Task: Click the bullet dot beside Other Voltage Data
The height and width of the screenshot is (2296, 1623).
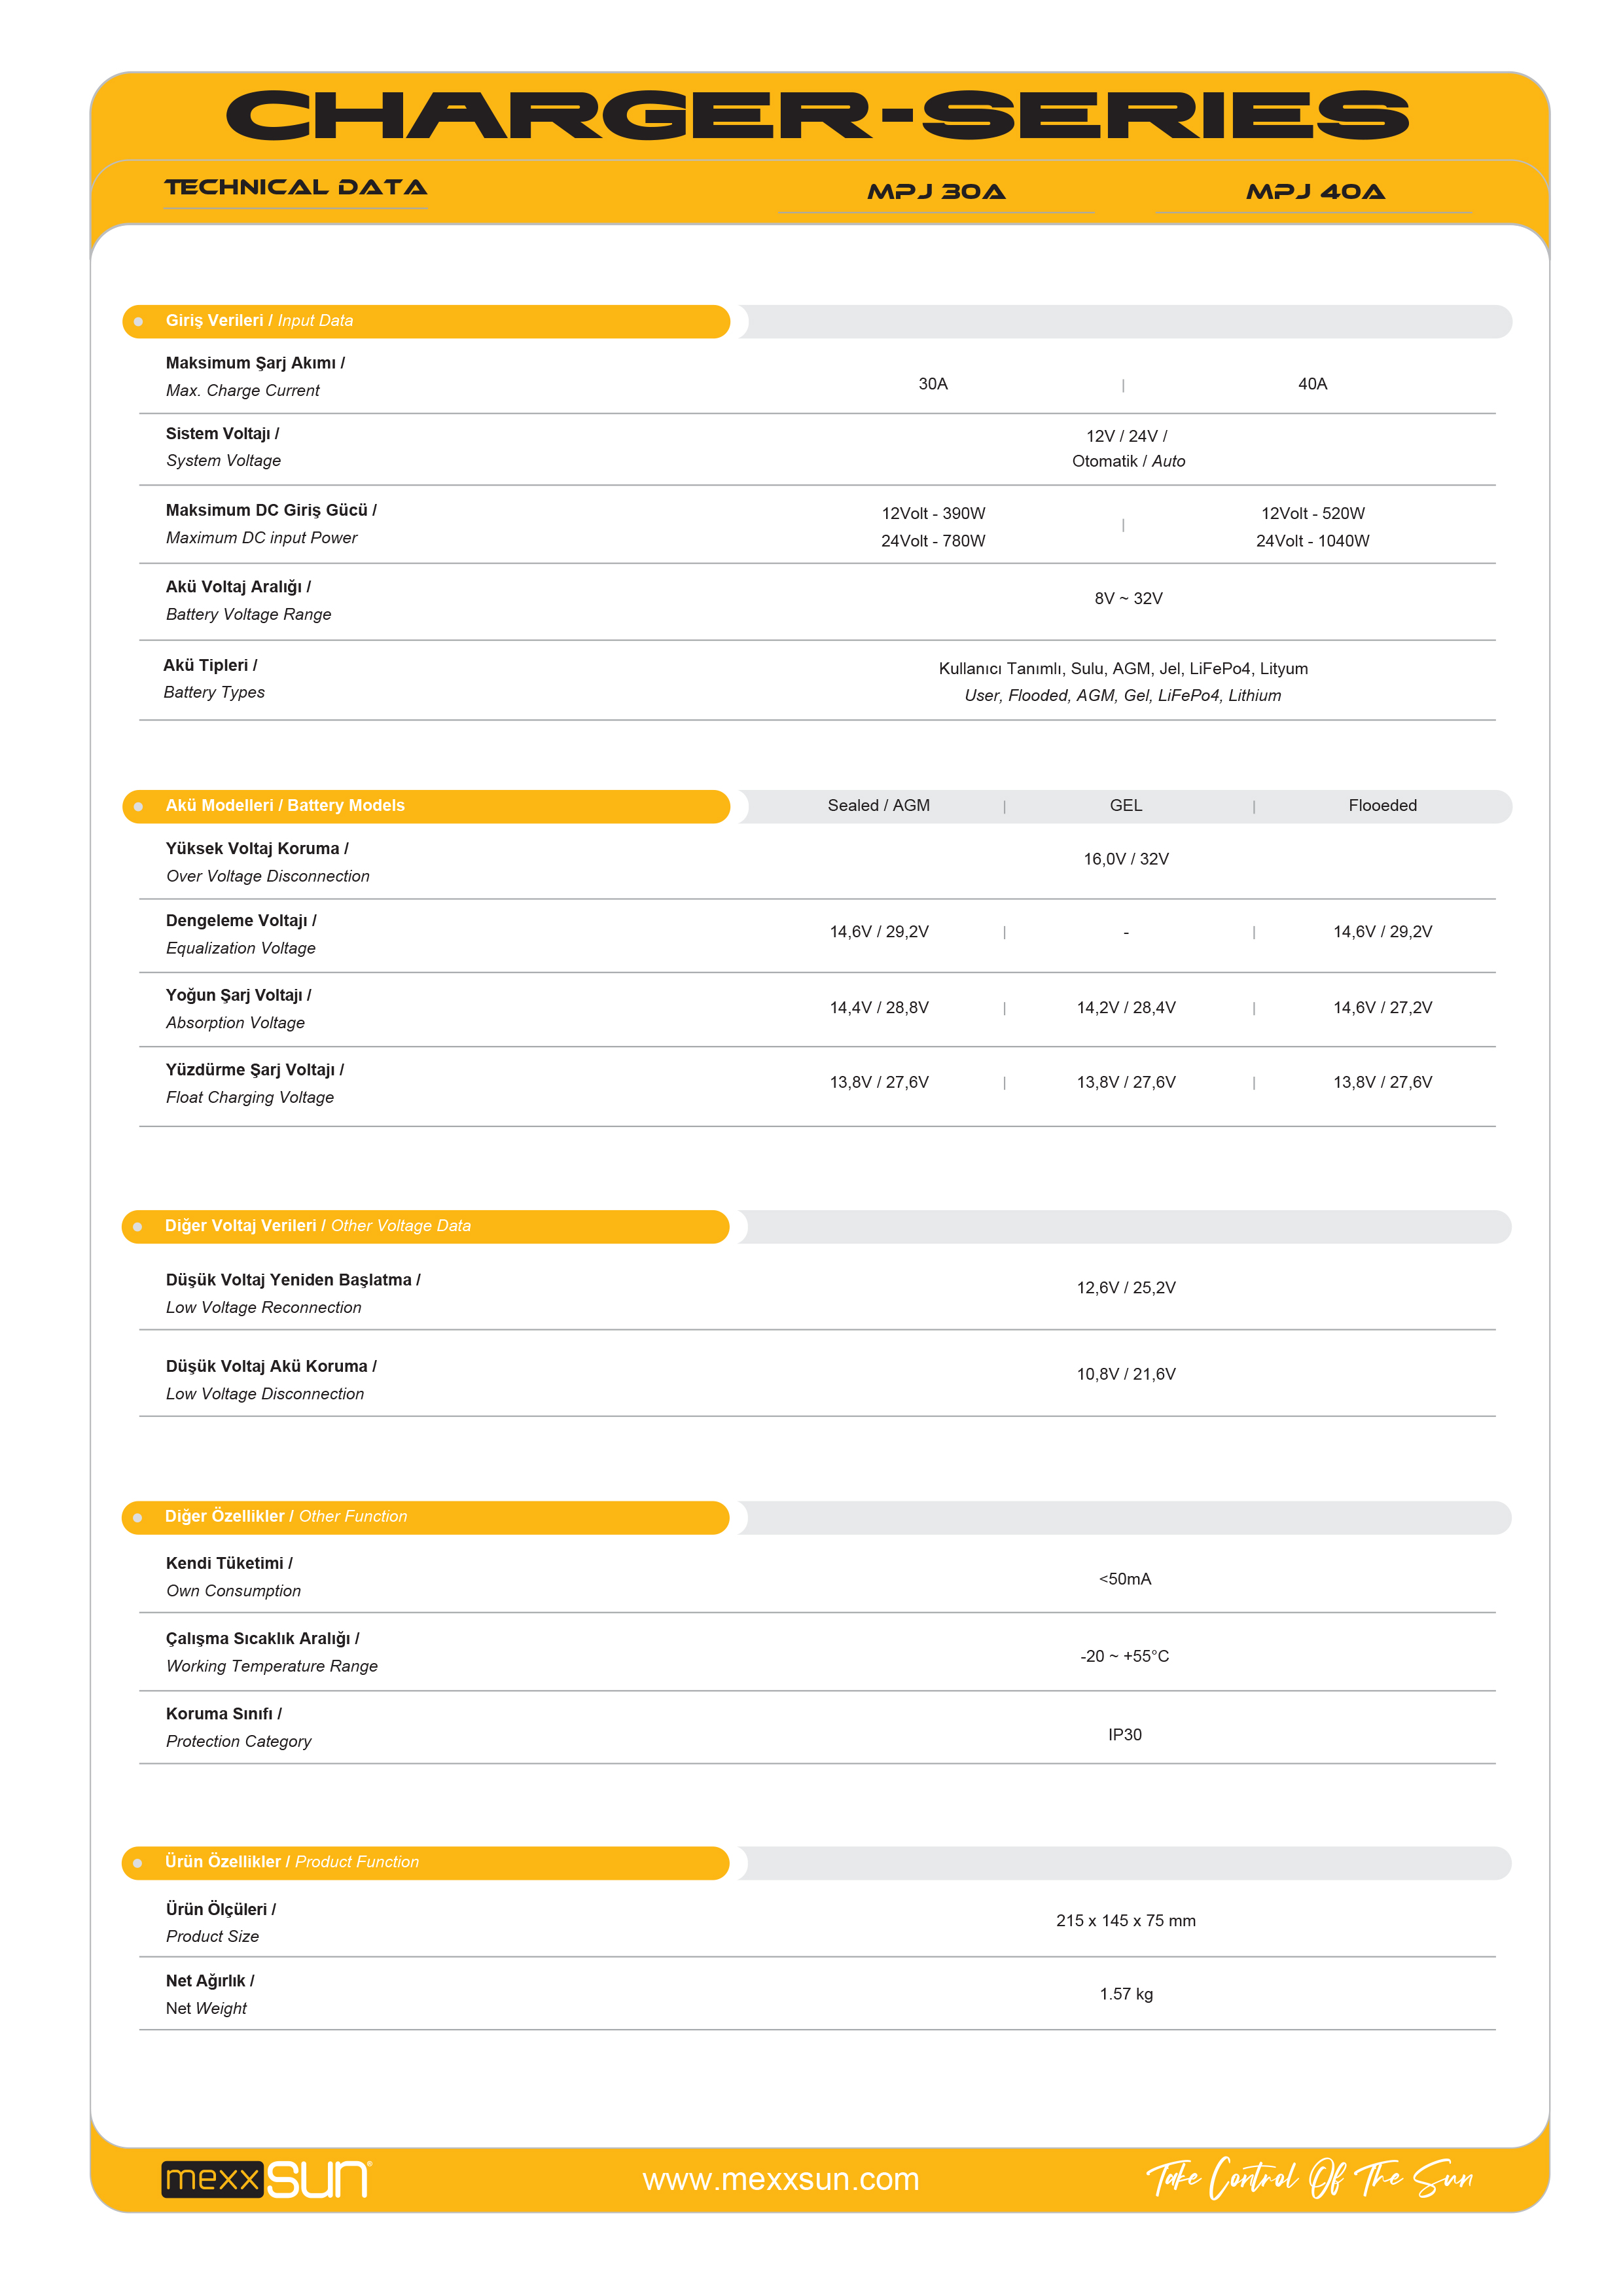Action: coord(138,1227)
